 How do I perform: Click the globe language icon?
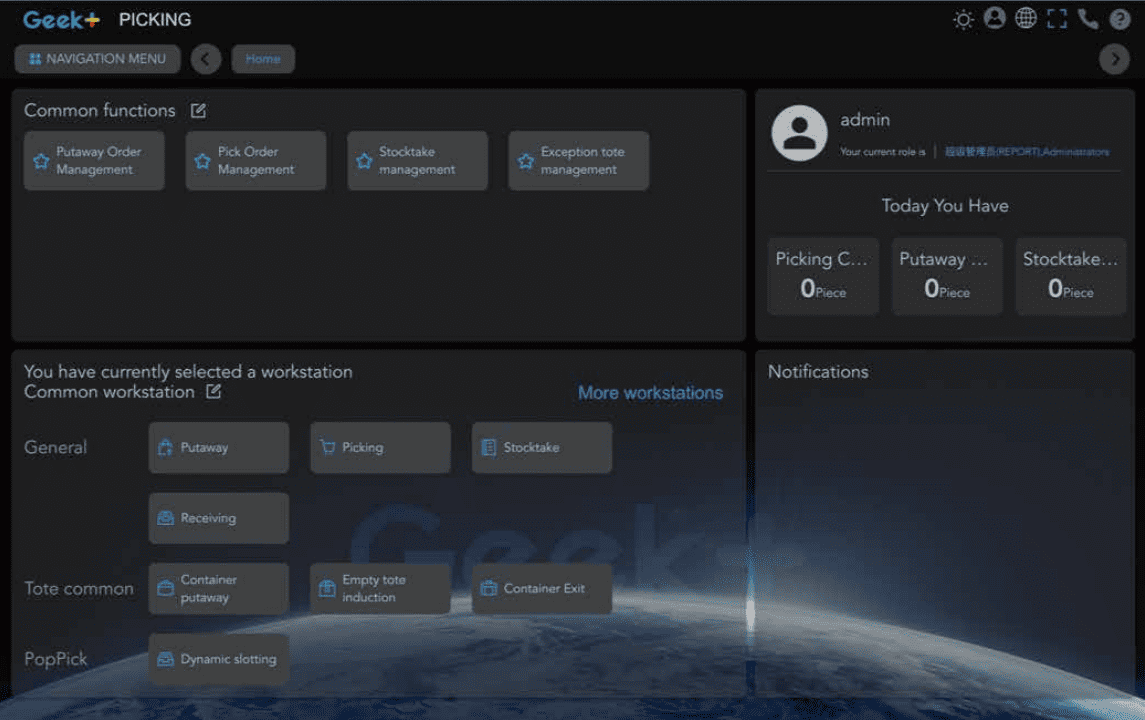click(1026, 19)
